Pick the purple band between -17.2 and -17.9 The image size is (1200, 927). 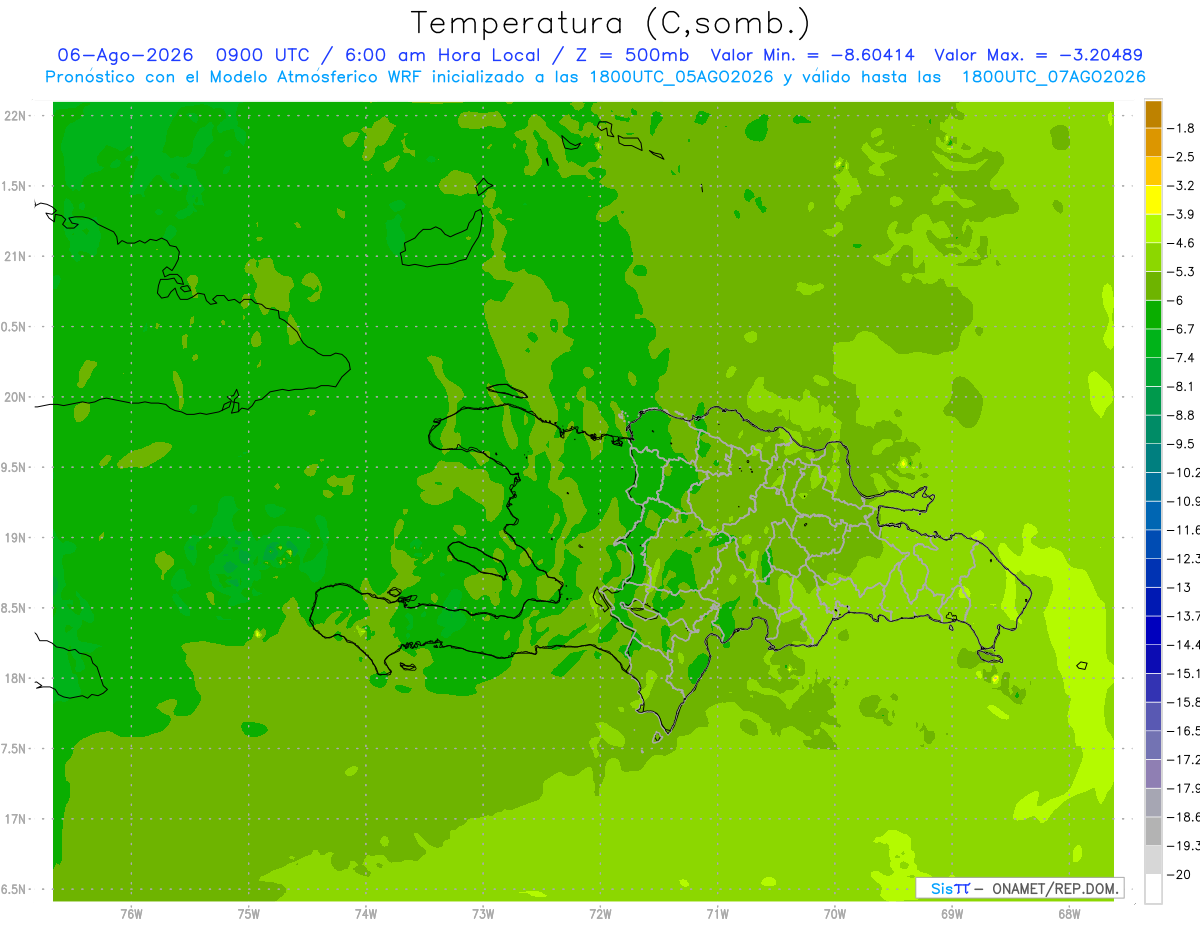point(1153,773)
